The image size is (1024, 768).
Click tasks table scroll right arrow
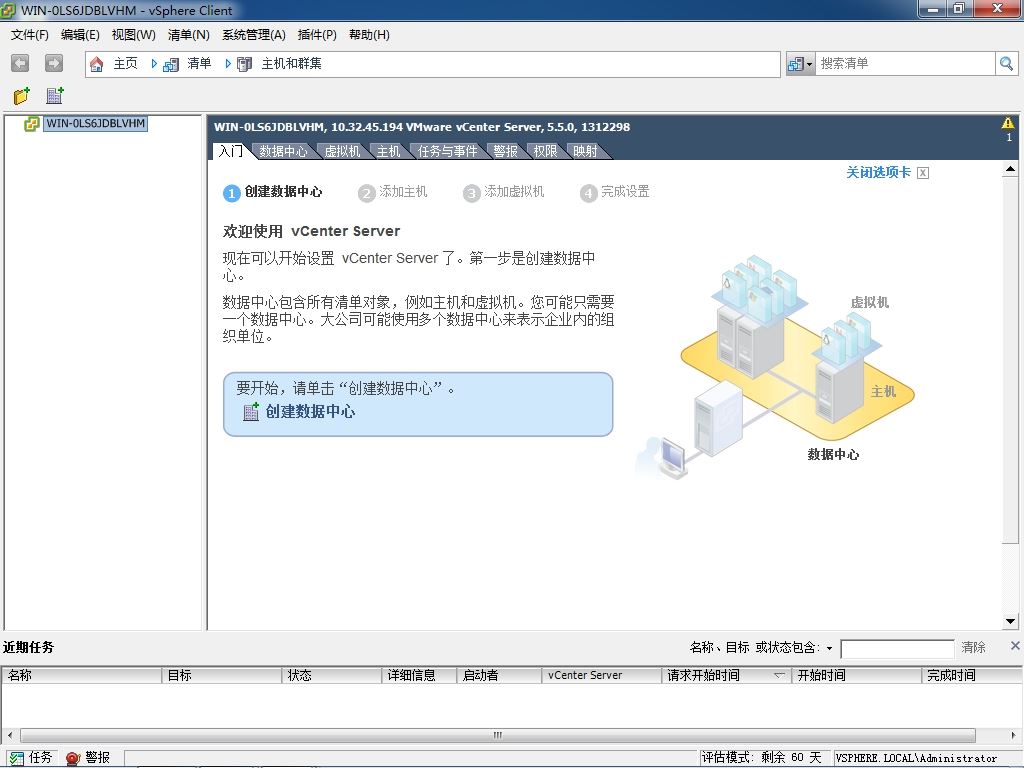1014,735
